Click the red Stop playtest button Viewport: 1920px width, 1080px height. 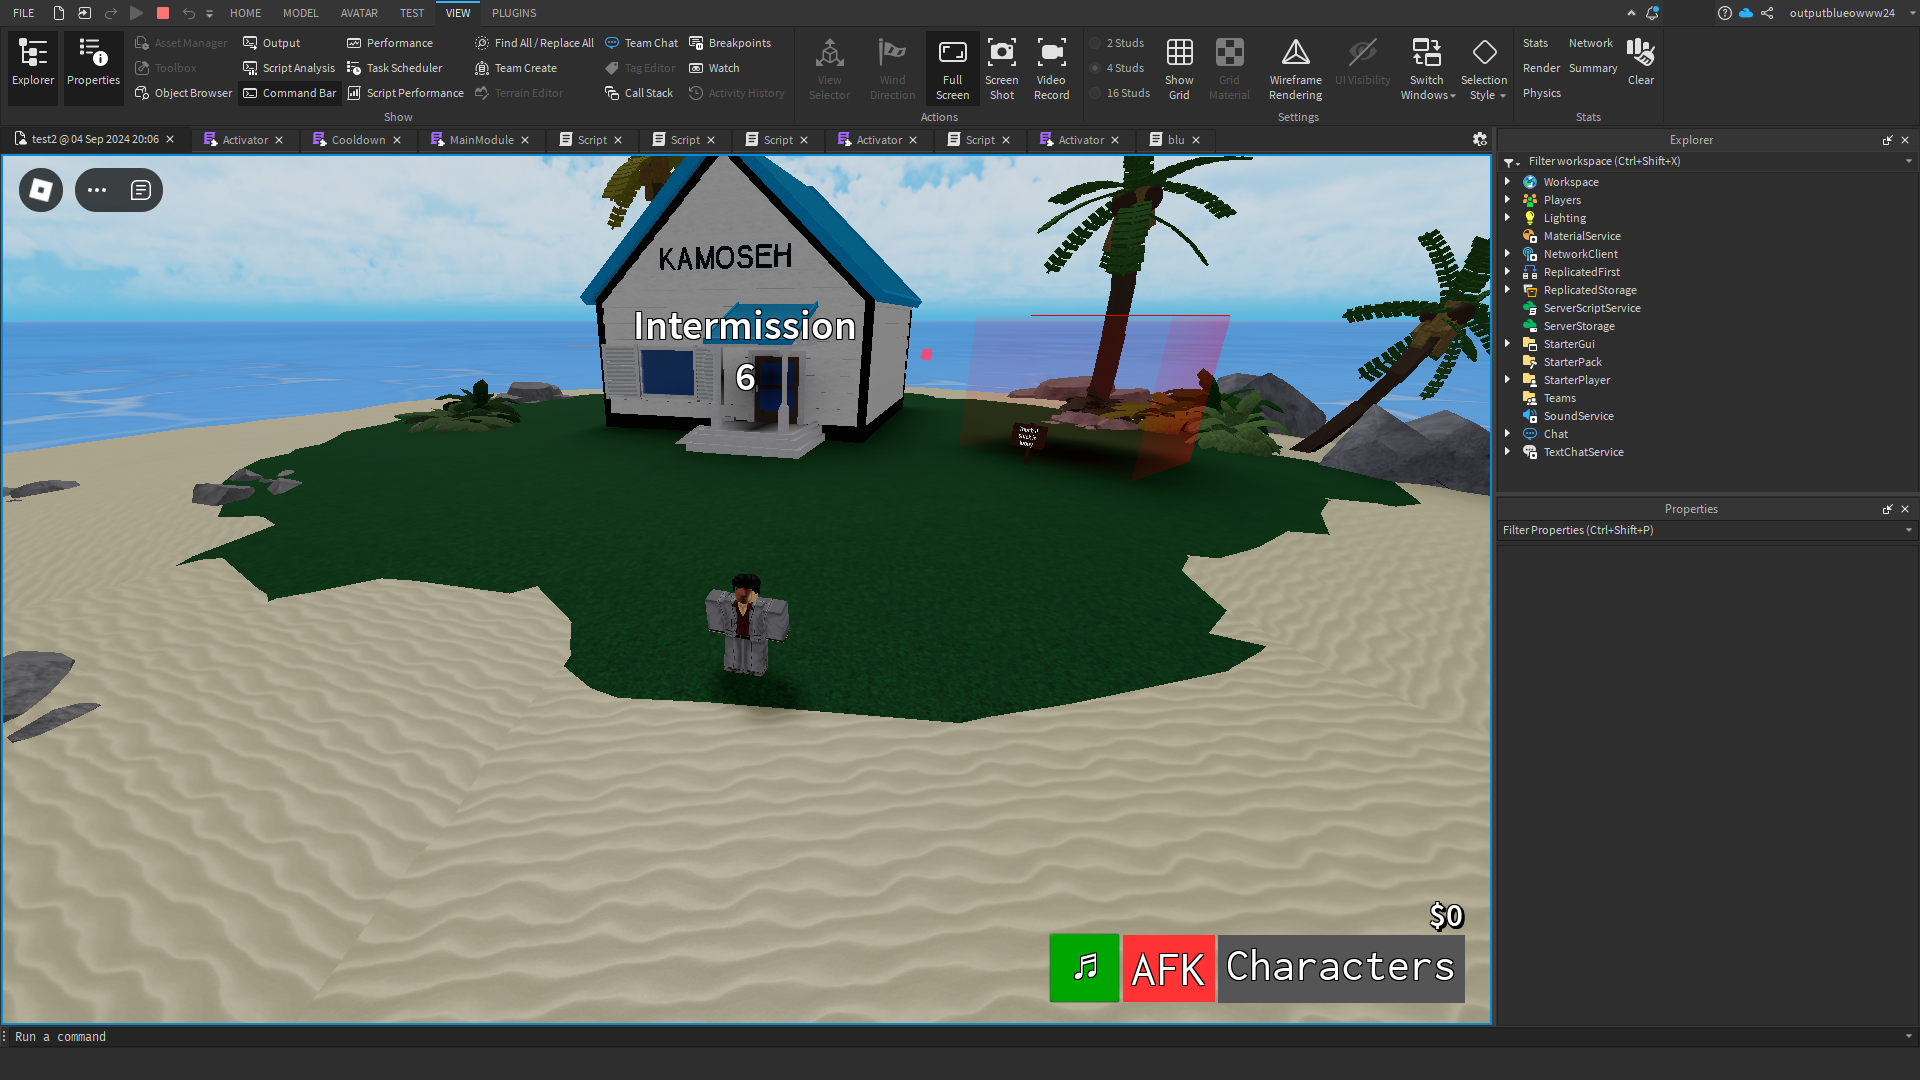point(163,13)
